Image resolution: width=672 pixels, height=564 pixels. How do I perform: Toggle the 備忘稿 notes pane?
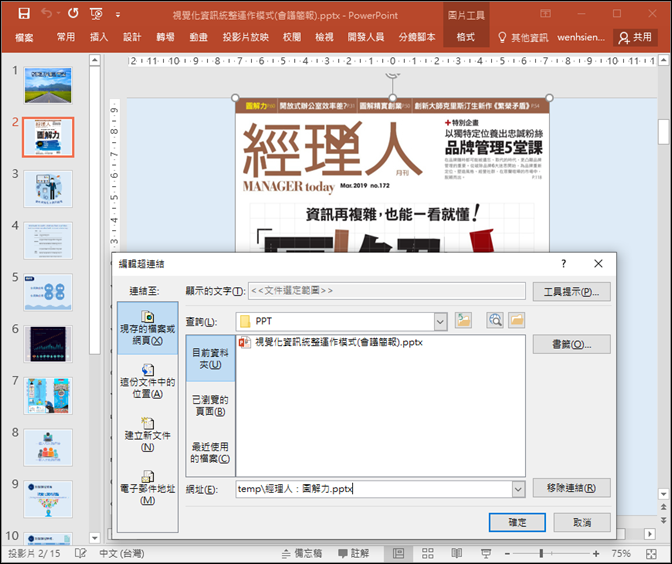tap(302, 553)
